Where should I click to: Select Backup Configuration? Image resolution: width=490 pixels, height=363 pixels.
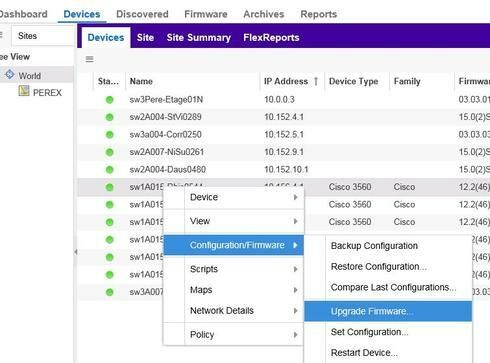[x=388, y=246]
